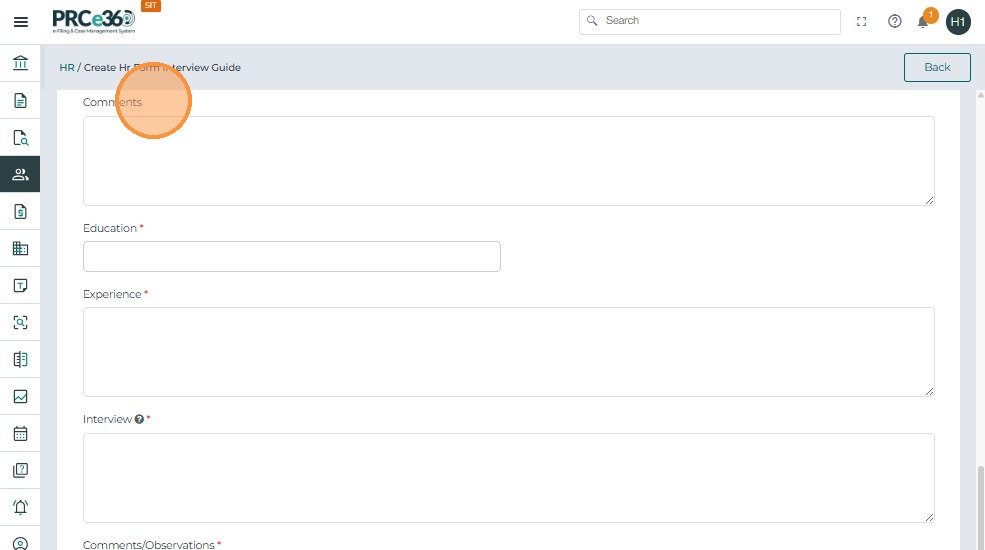Click the calendar icon in sidebar

(20, 434)
